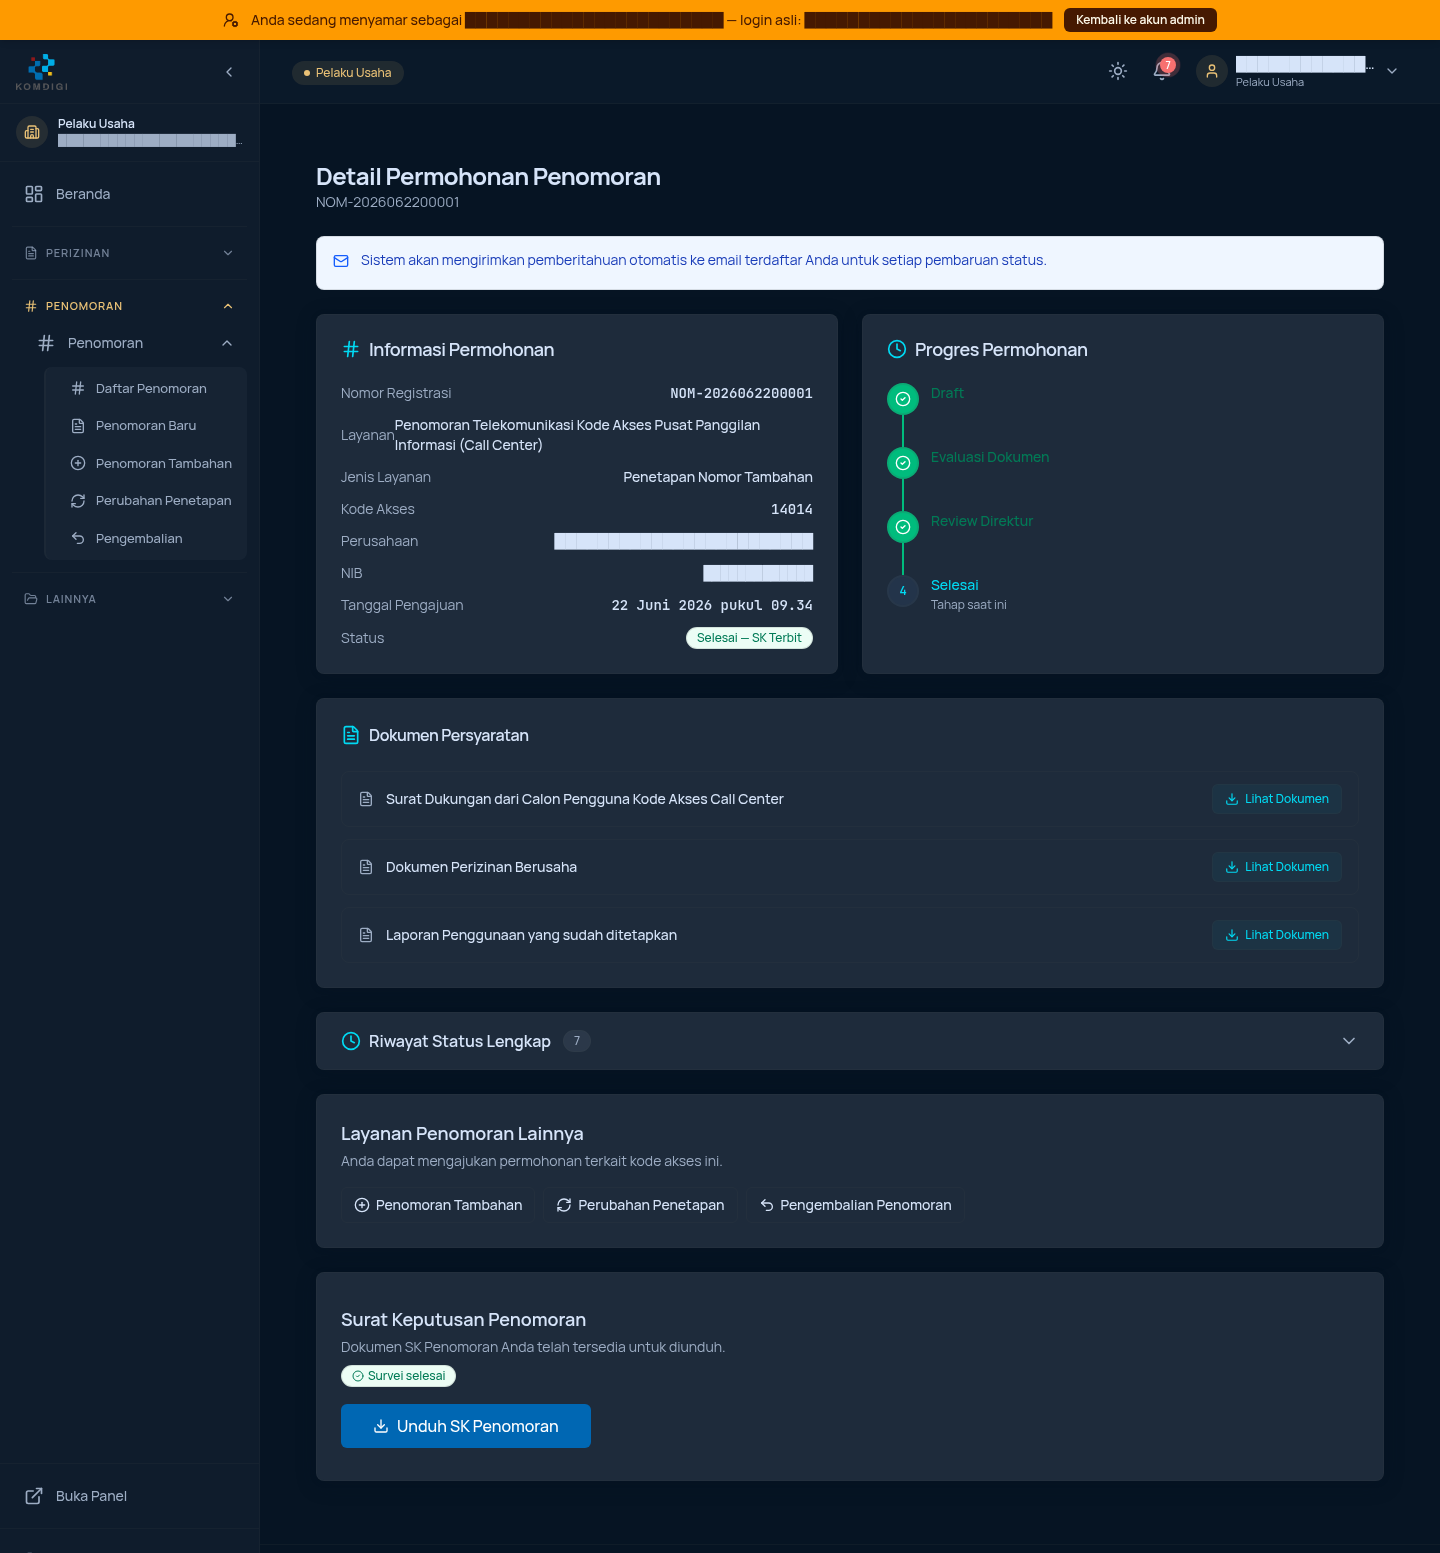
Task: Toggle light theme with sun icon
Action: tap(1118, 71)
